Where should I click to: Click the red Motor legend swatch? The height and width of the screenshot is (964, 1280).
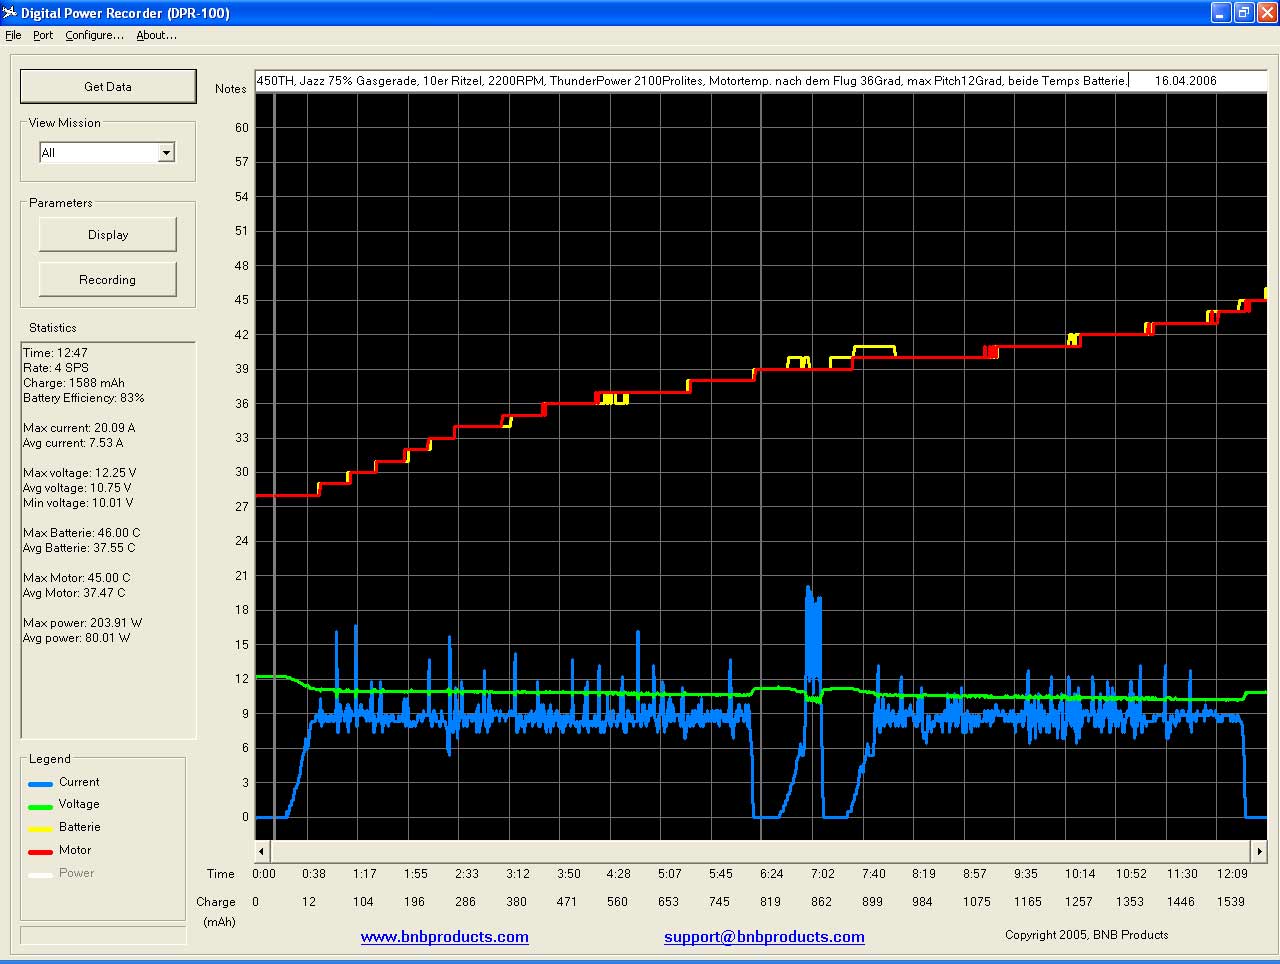(40, 852)
